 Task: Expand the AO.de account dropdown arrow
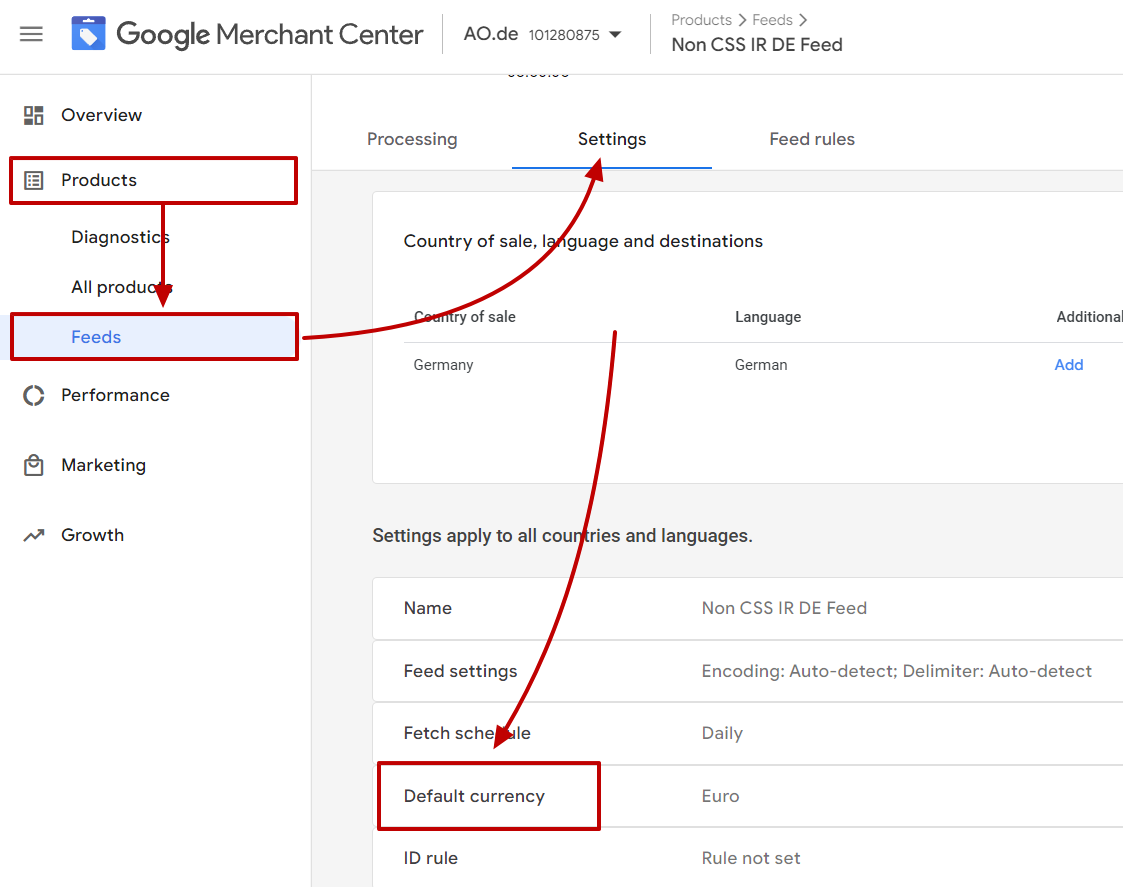pyautogui.click(x=615, y=34)
